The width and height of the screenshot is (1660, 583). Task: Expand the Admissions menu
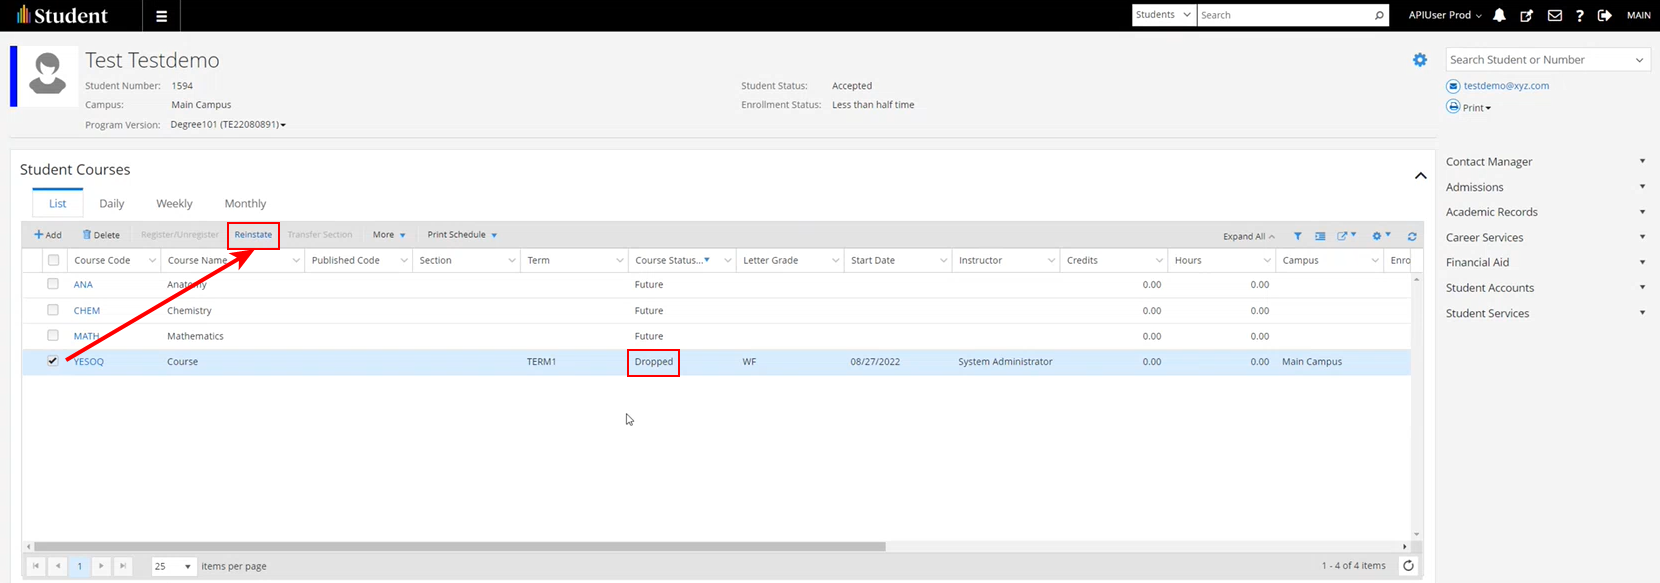click(x=1545, y=187)
